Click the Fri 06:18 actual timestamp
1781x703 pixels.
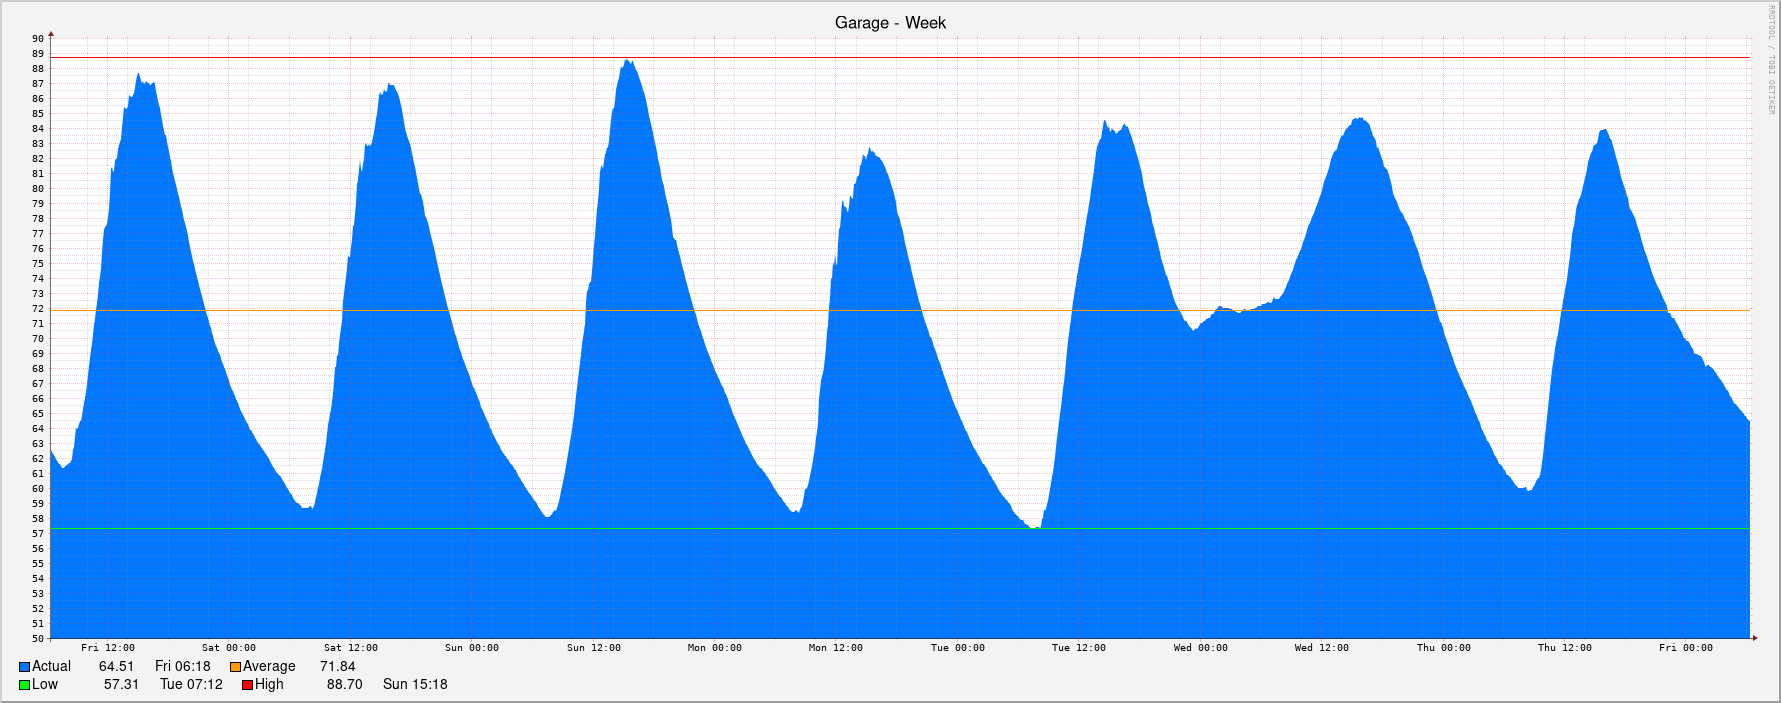click(183, 667)
